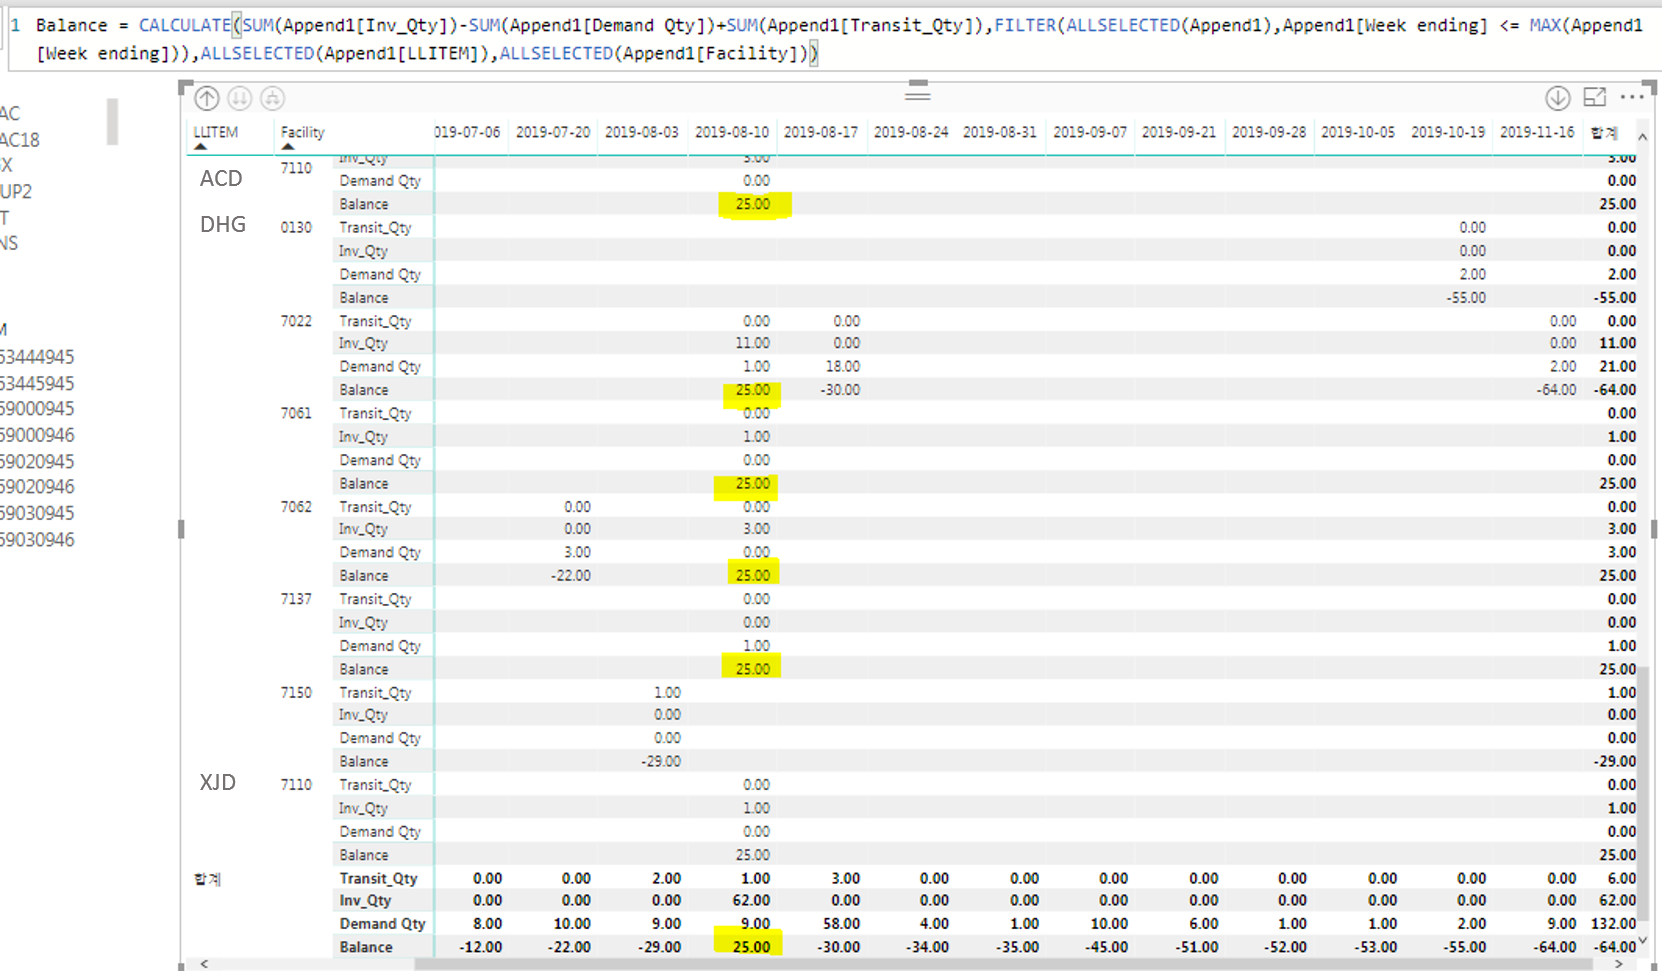The height and width of the screenshot is (971, 1662).
Task: Click the -29.00 balance cell for 7150
Action: click(x=660, y=761)
